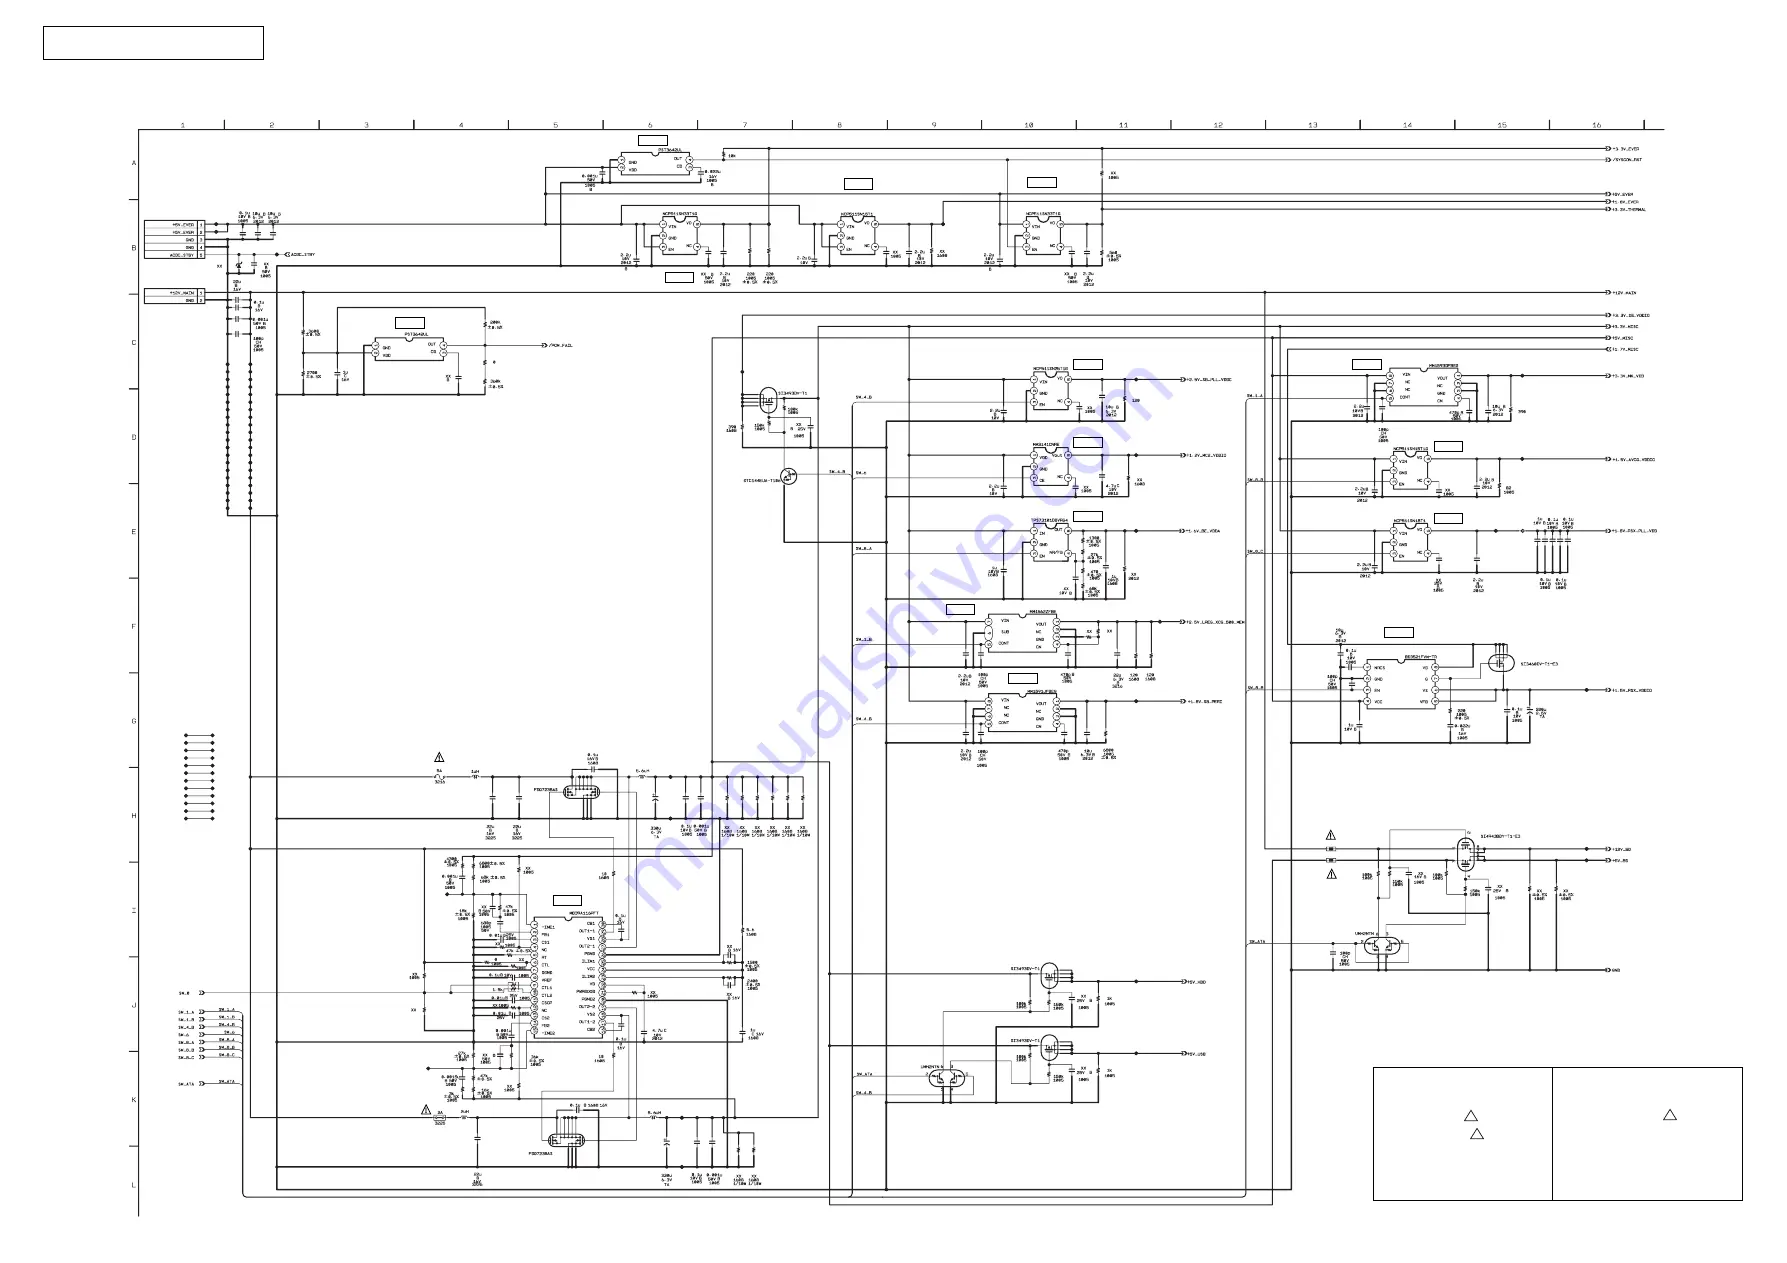Click the UMH2NTN transistor pair below the +5V_USB switch
The image size is (1787, 1263).
pyautogui.click(x=947, y=1080)
